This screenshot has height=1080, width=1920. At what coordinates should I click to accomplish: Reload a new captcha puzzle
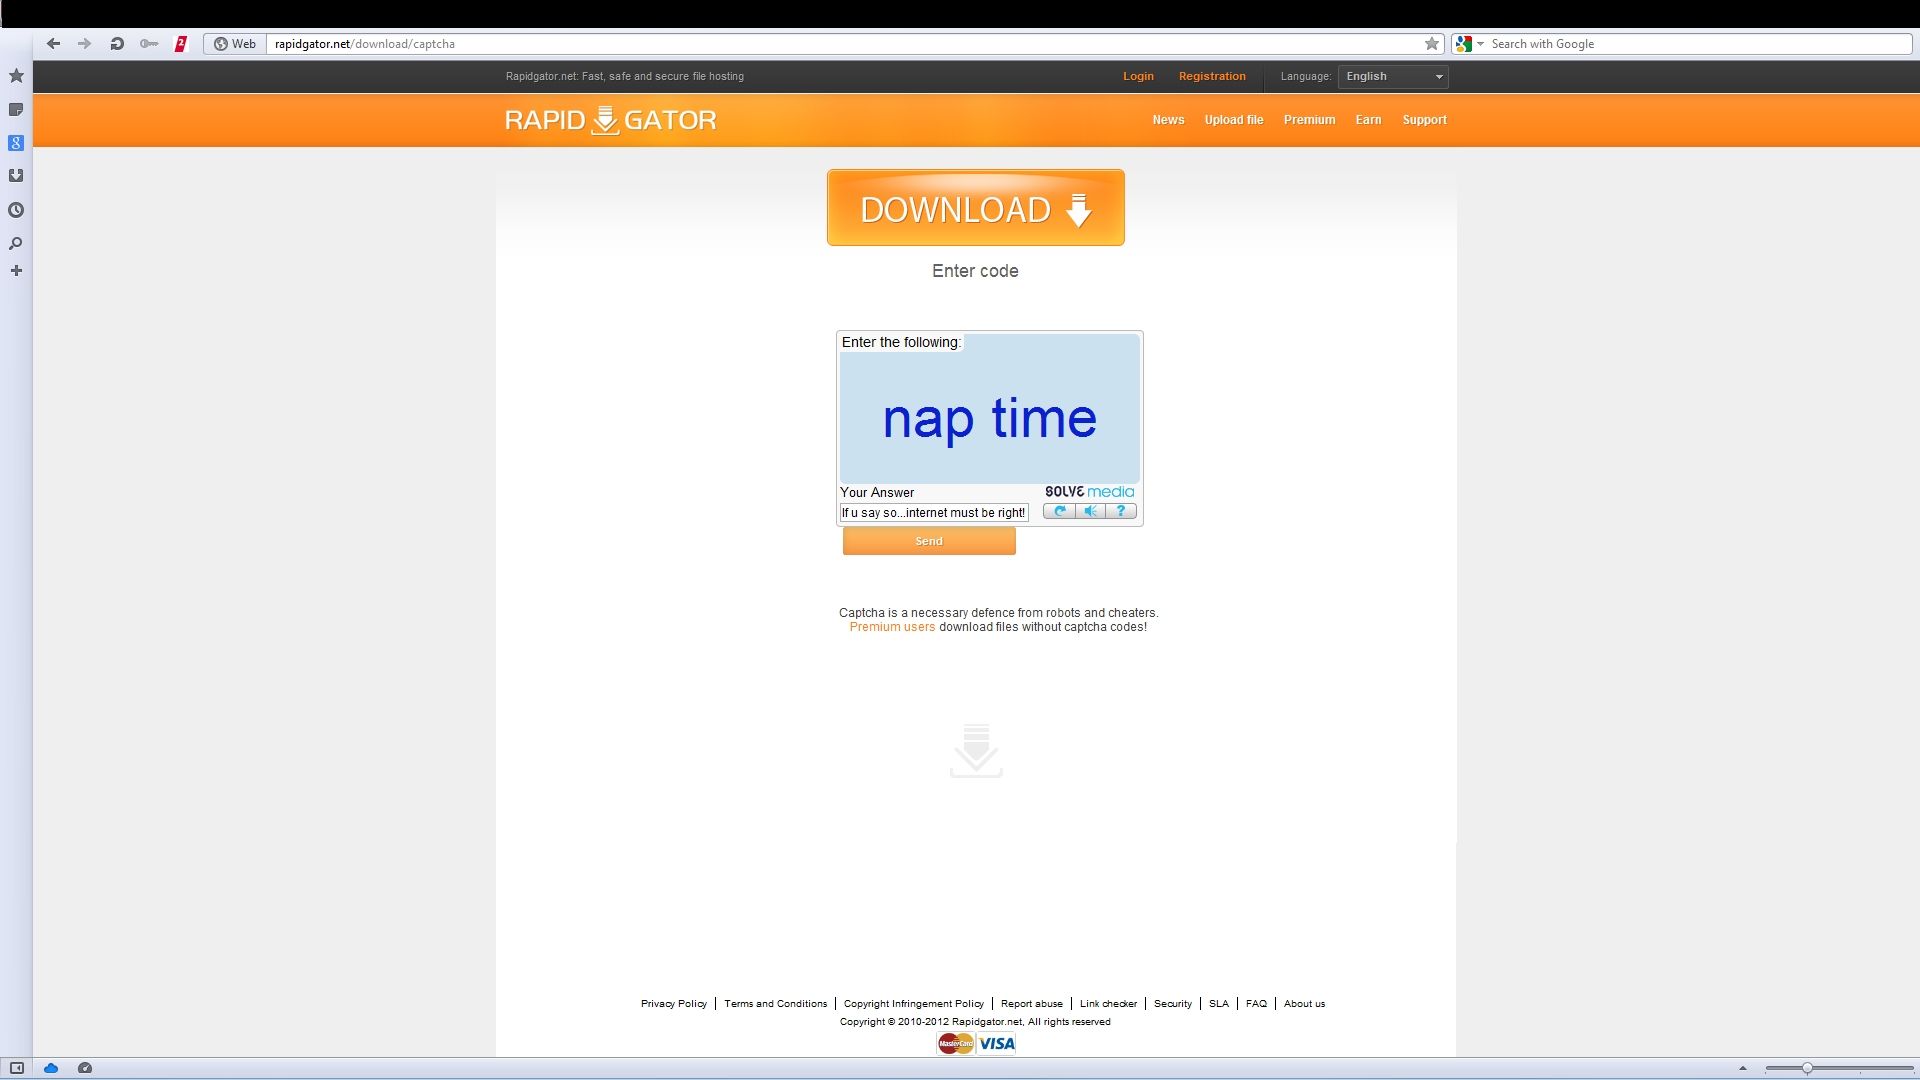pos(1059,511)
